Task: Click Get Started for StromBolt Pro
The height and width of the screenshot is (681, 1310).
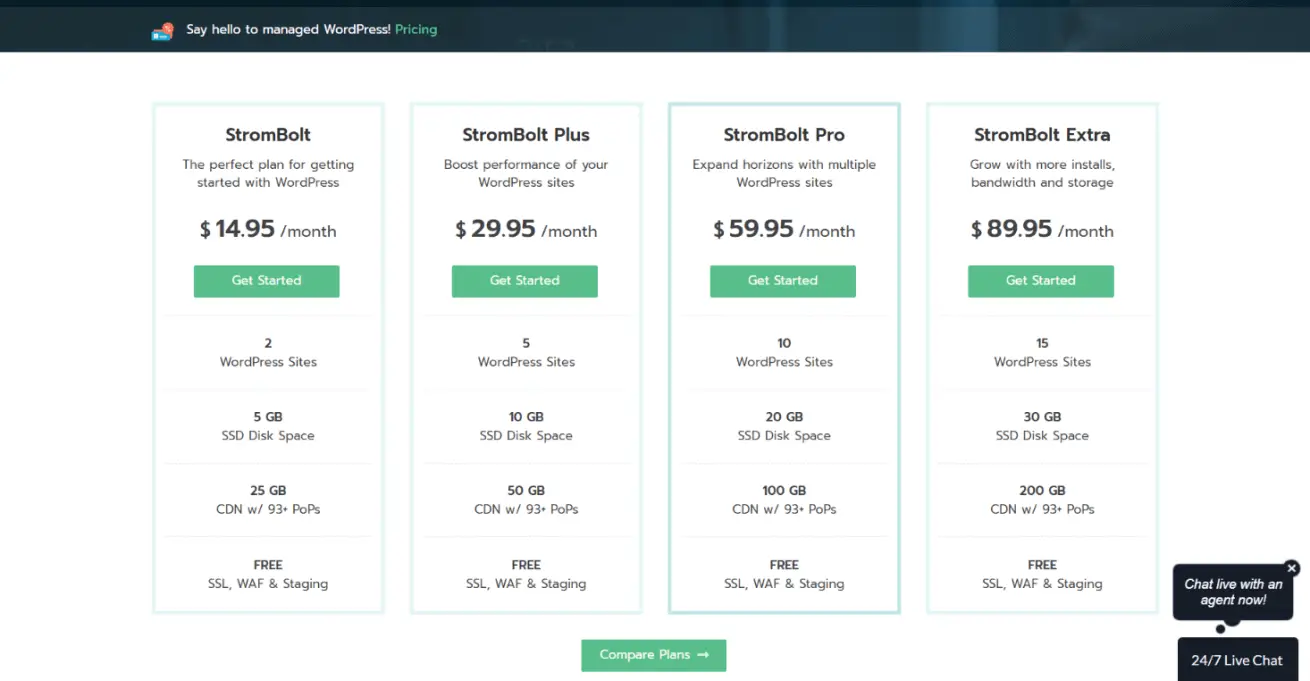Action: tap(782, 281)
